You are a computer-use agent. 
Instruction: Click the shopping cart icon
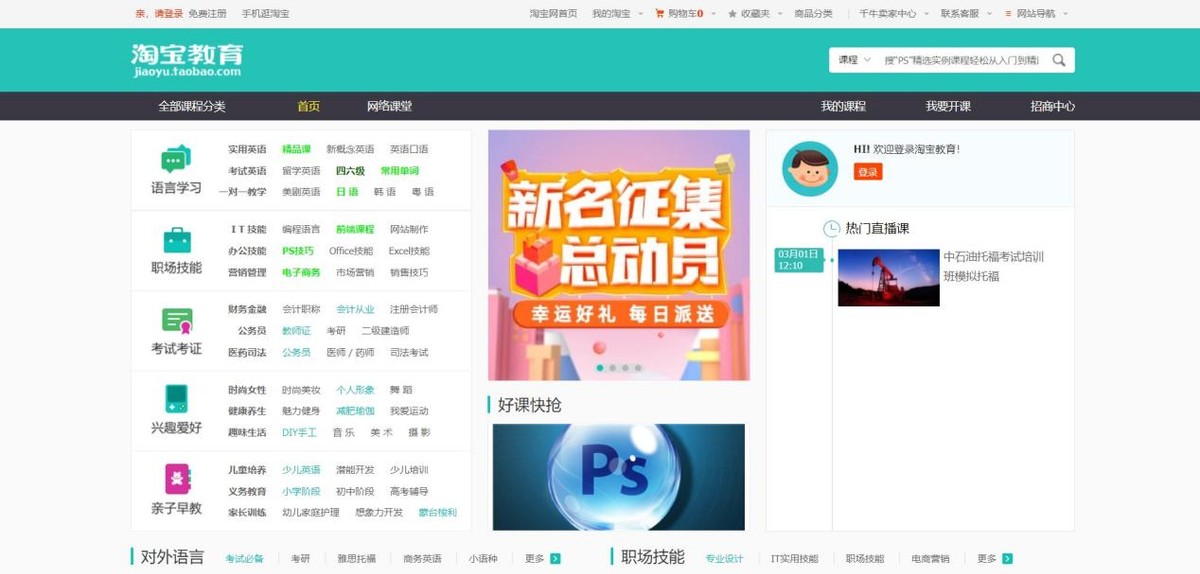point(659,14)
